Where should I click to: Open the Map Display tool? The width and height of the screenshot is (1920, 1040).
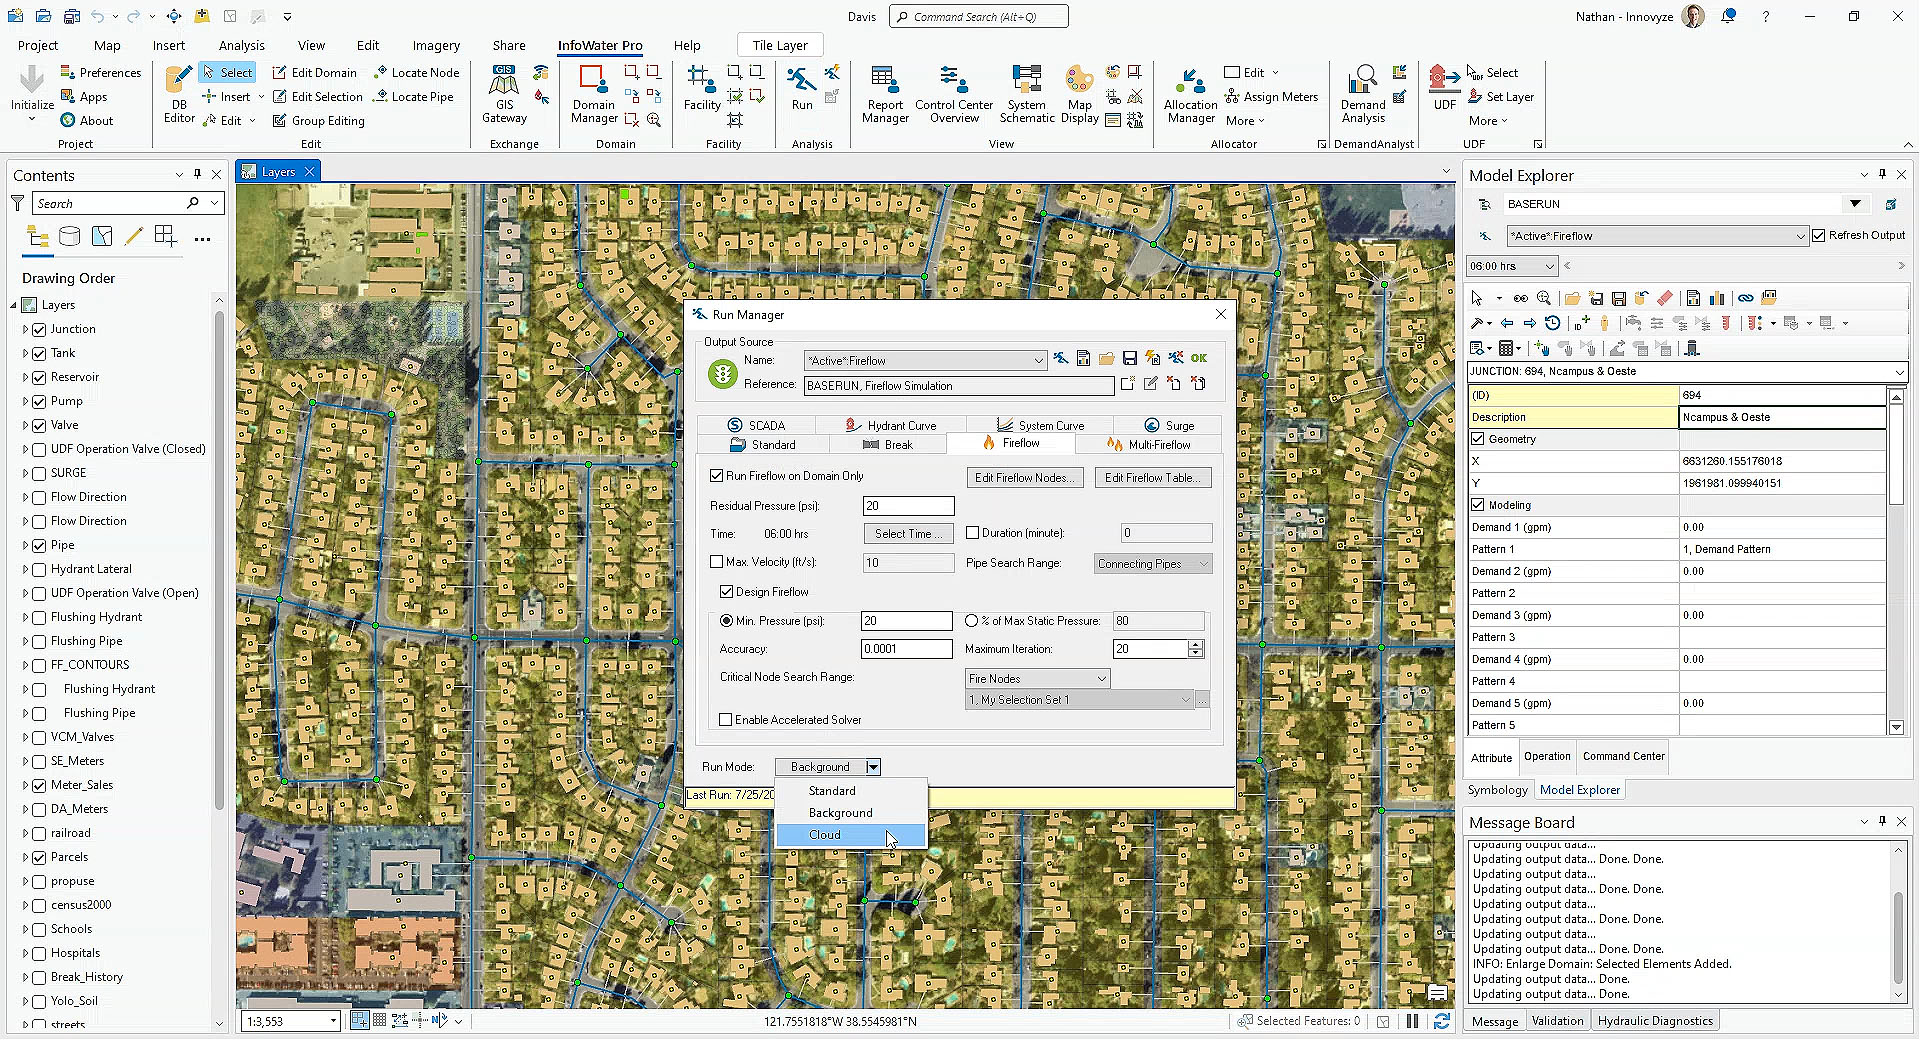point(1079,94)
